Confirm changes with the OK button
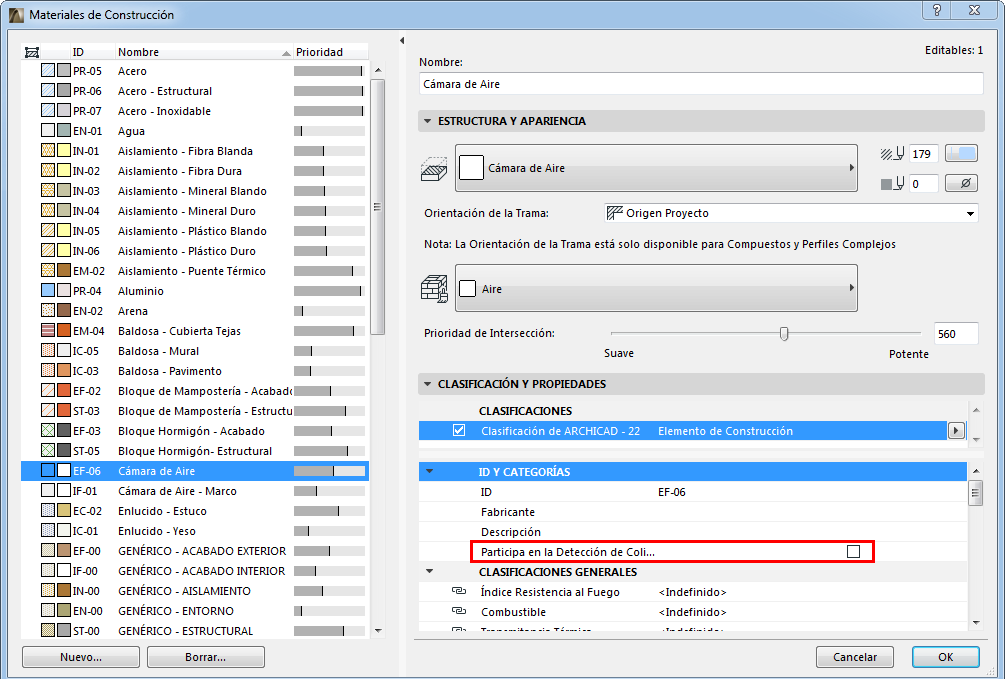The image size is (1005, 679). click(944, 657)
